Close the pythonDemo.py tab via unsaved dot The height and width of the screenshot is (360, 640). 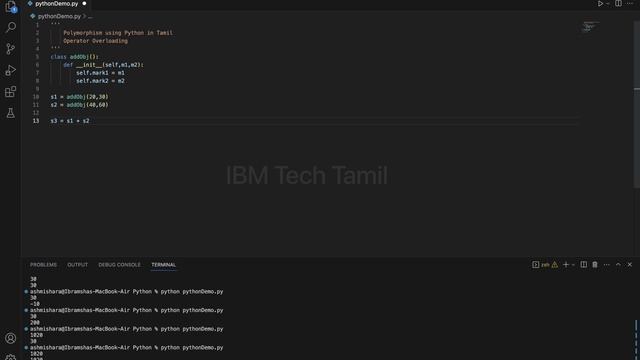pyautogui.click(x=84, y=4)
